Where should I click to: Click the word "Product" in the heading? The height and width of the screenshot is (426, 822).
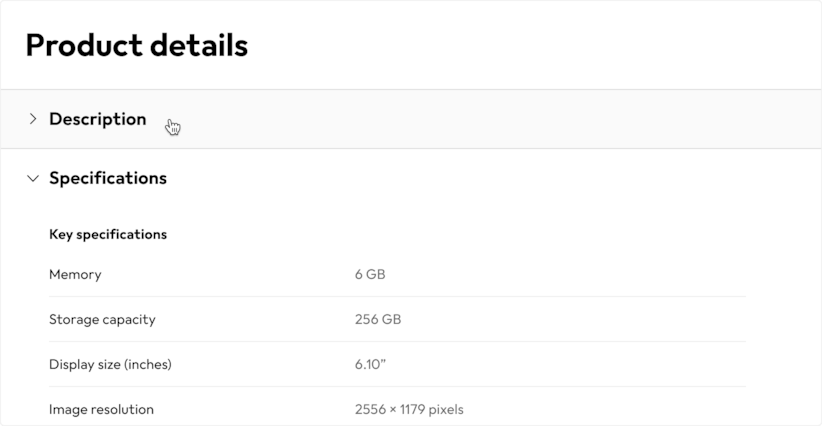[83, 45]
